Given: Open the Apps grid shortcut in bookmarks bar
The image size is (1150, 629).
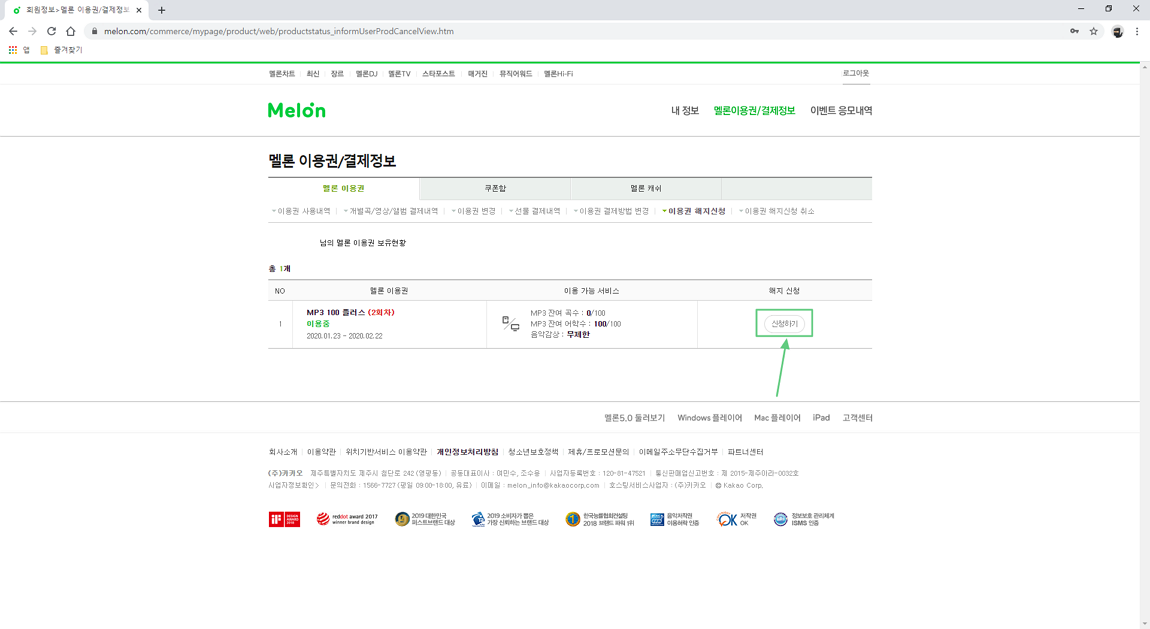Looking at the screenshot, I should tap(12, 50).
